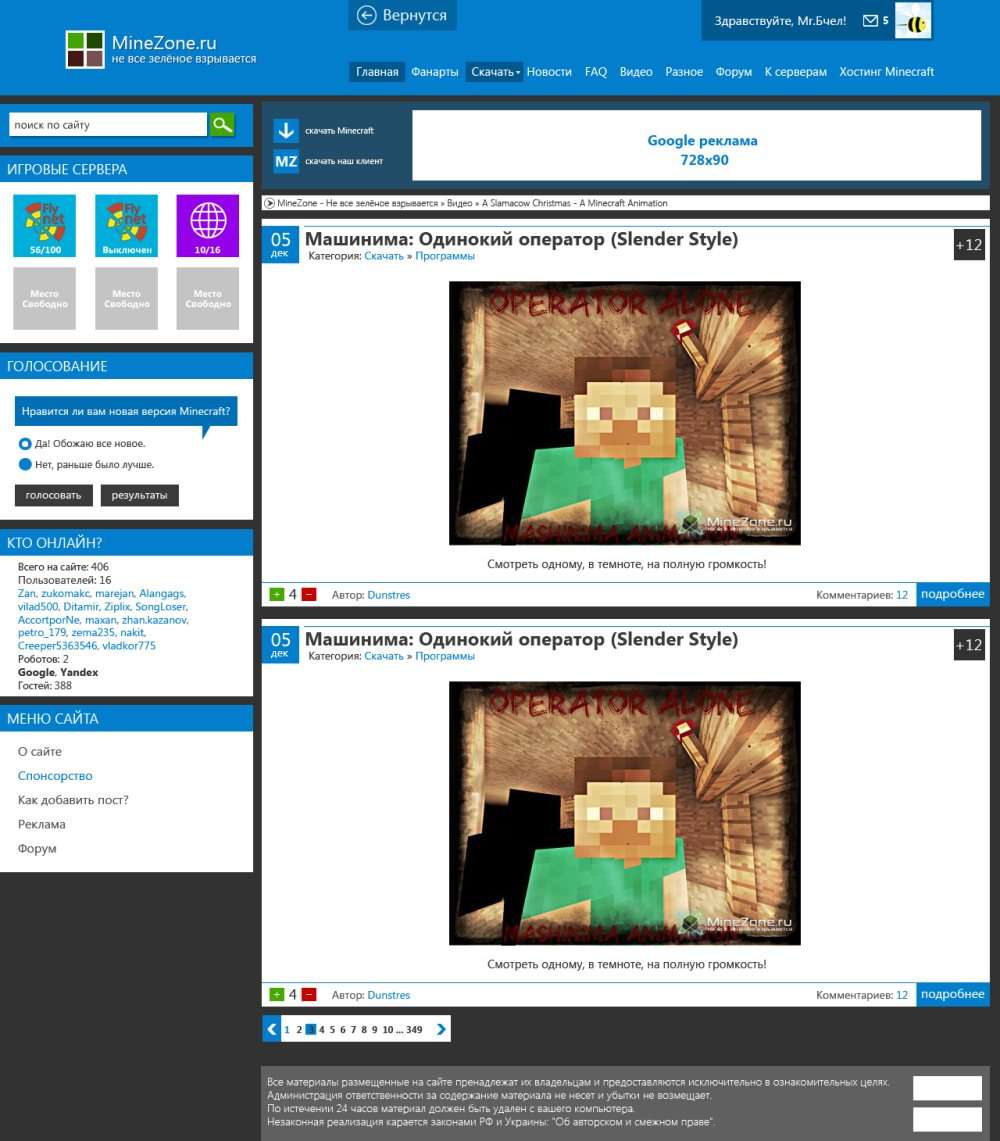Viewport: 1000px width, 1141px height.
Task: Open the Форум item in top navigation
Action: pyautogui.click(x=734, y=72)
